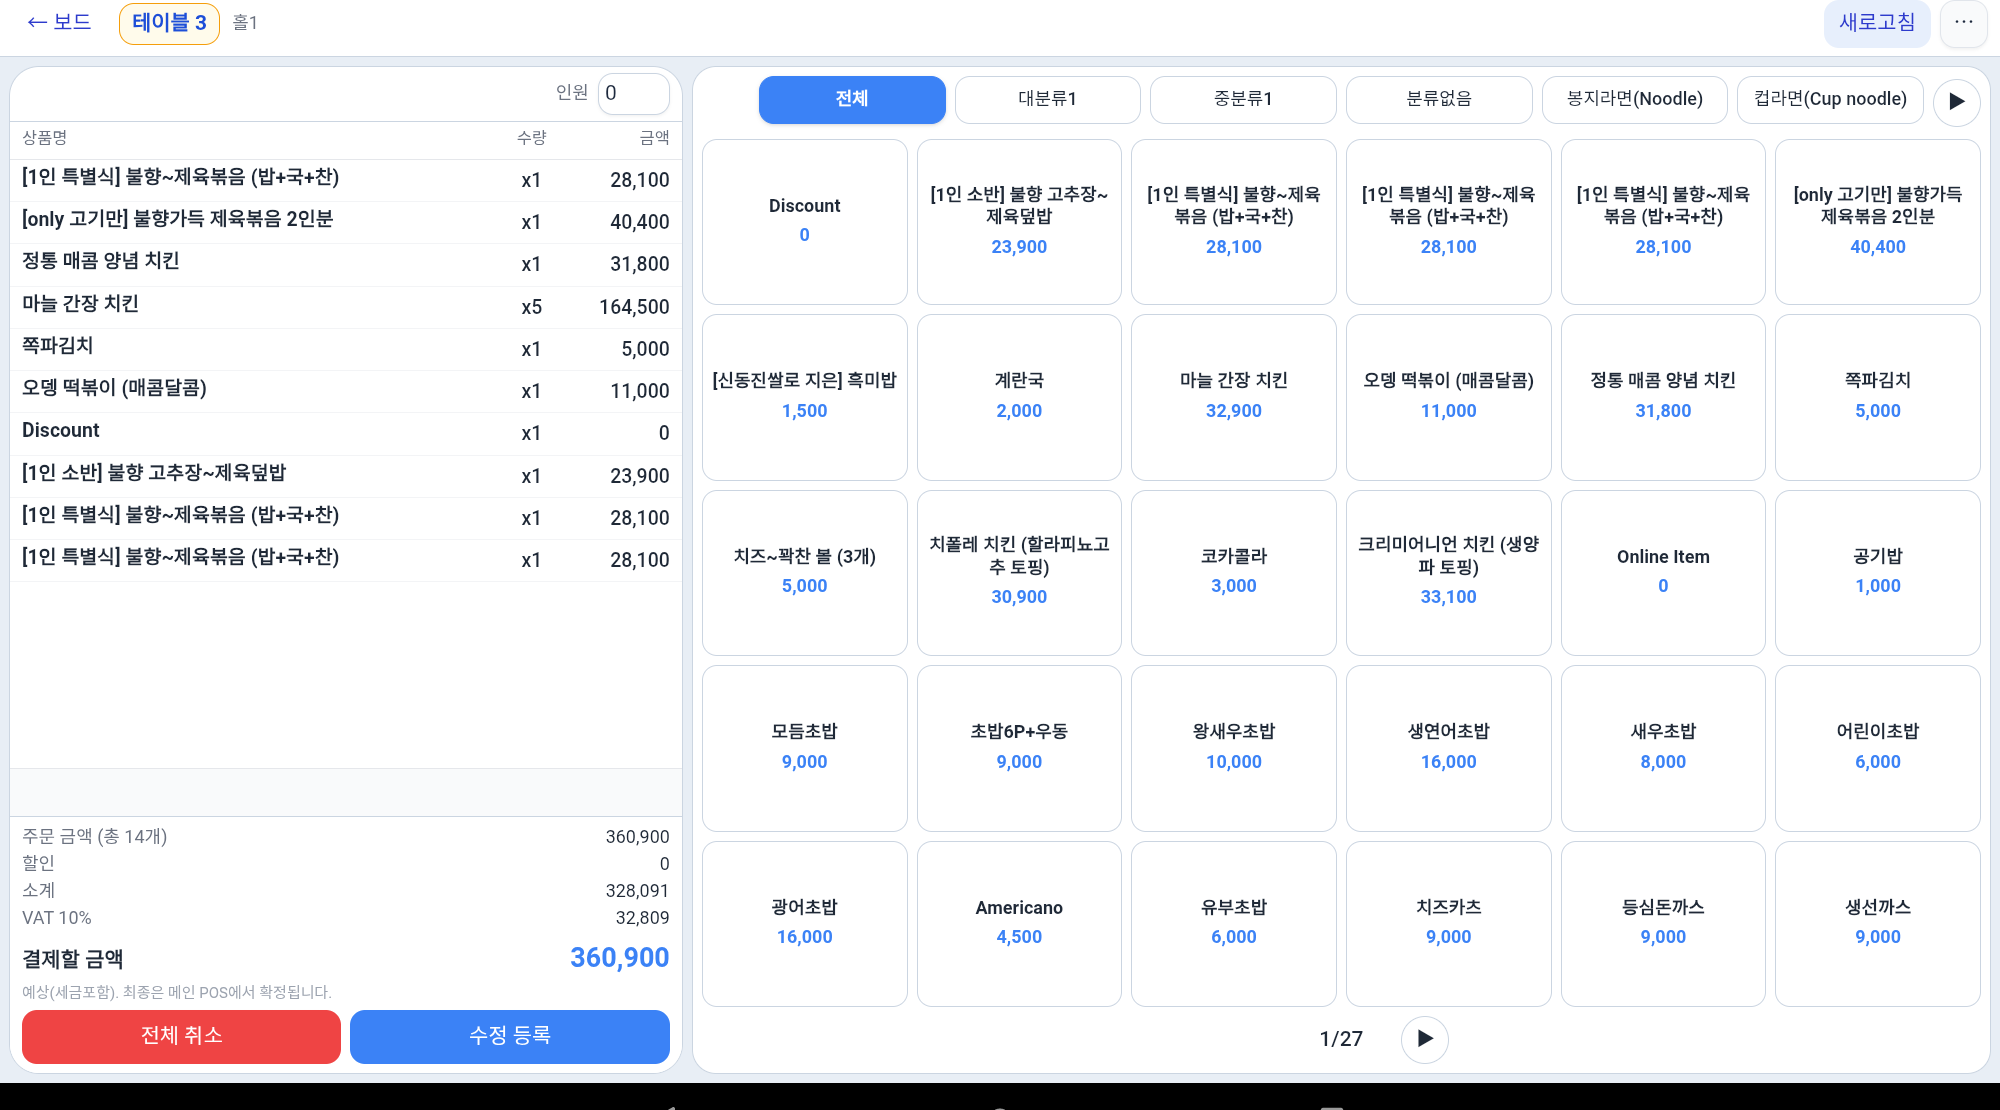Add the 코카콜라 product tile
This screenshot has height=1110, width=2000.
click(x=1233, y=572)
